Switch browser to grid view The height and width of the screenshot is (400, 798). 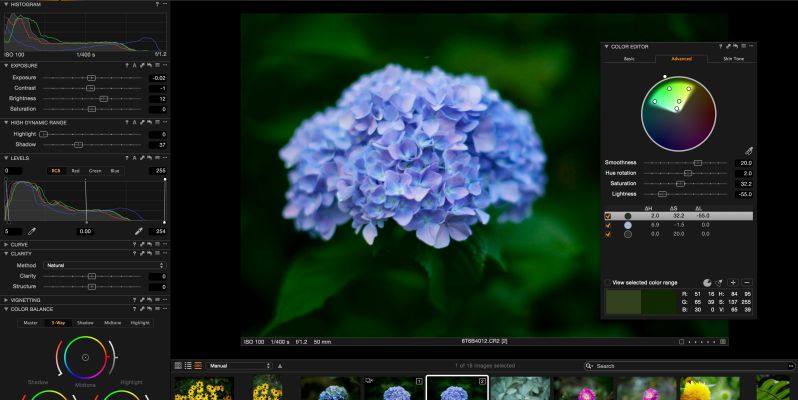coord(178,366)
